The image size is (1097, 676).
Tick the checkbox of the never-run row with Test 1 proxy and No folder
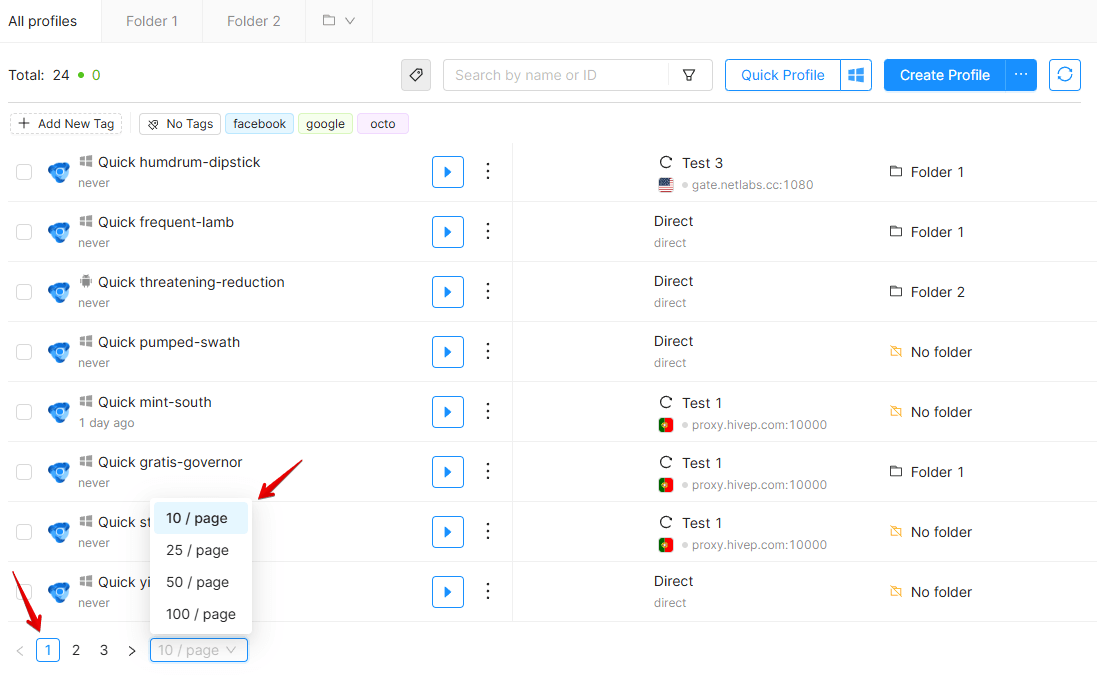[x=24, y=533]
